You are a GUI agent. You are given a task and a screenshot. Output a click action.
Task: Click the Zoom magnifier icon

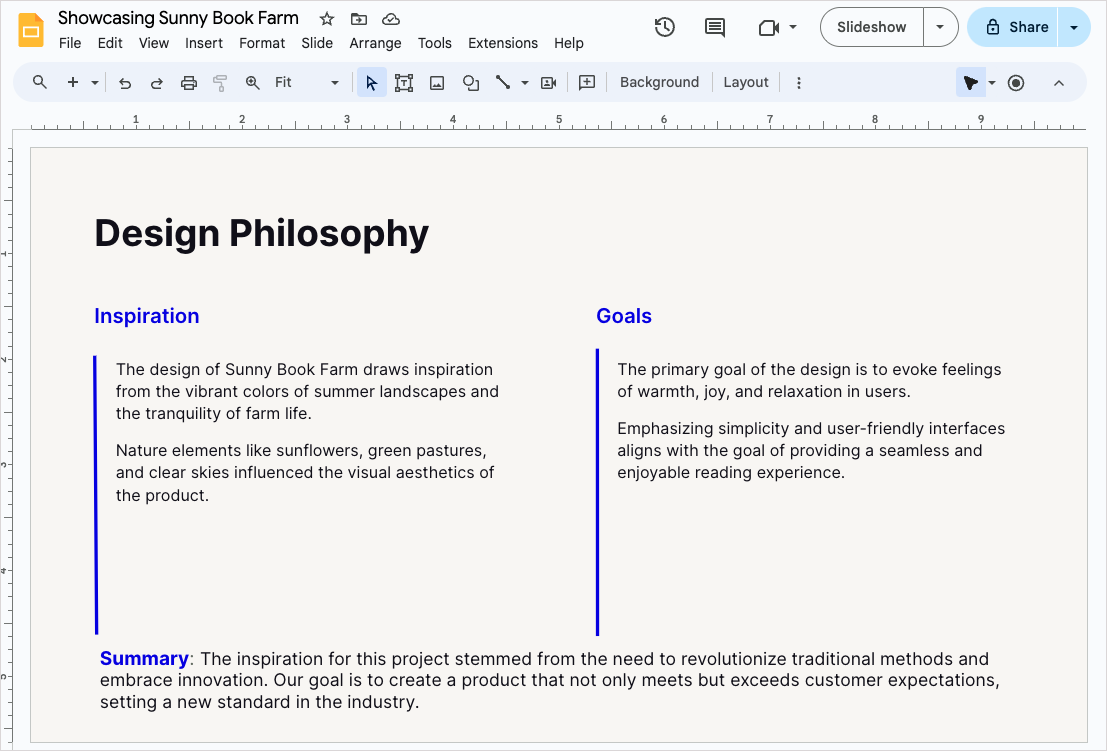tap(252, 83)
